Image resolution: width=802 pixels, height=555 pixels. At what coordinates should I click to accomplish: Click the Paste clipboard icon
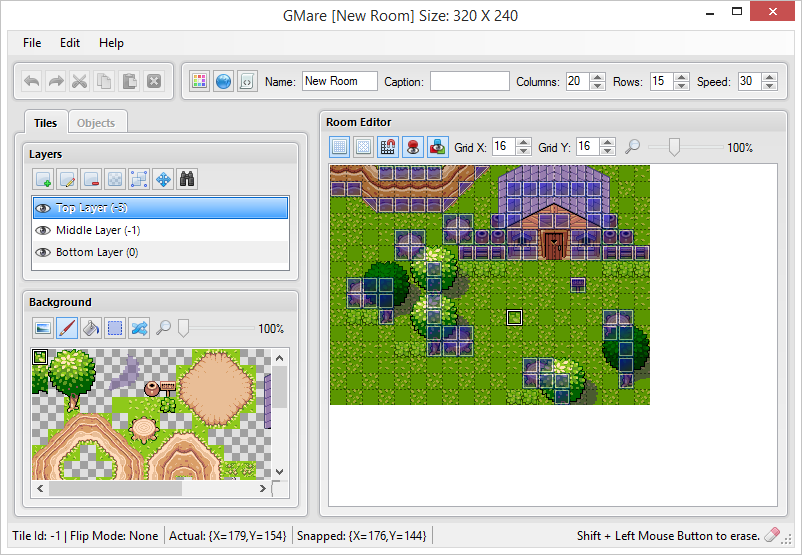click(x=129, y=81)
